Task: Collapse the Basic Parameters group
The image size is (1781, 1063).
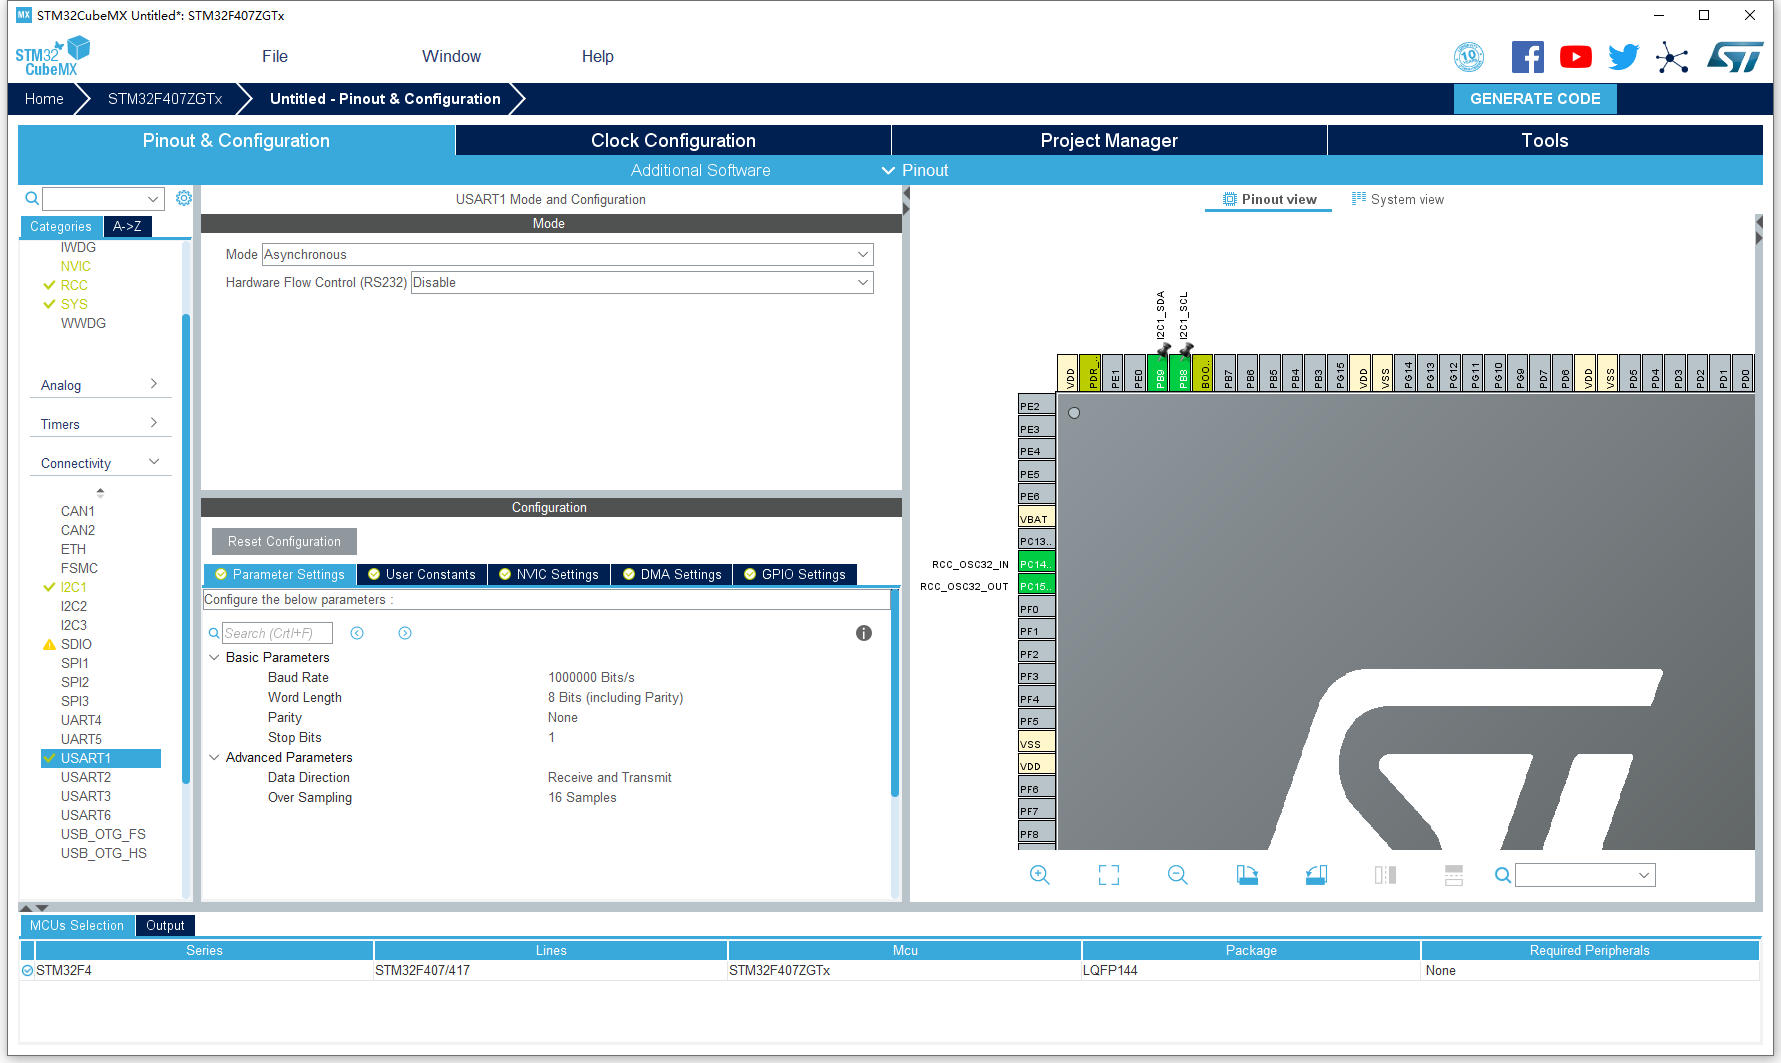Action: click(x=214, y=657)
